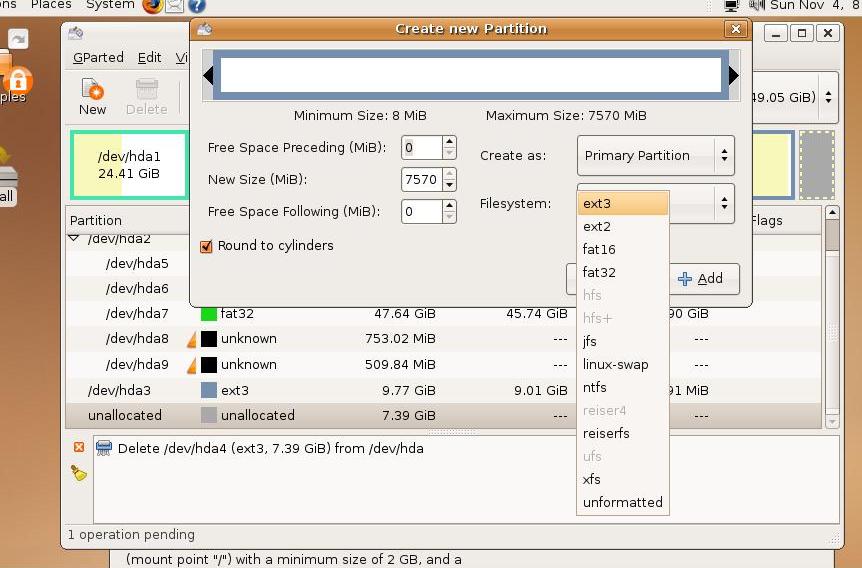
Task: Click the broom icon to clear operations
Action: 79,472
